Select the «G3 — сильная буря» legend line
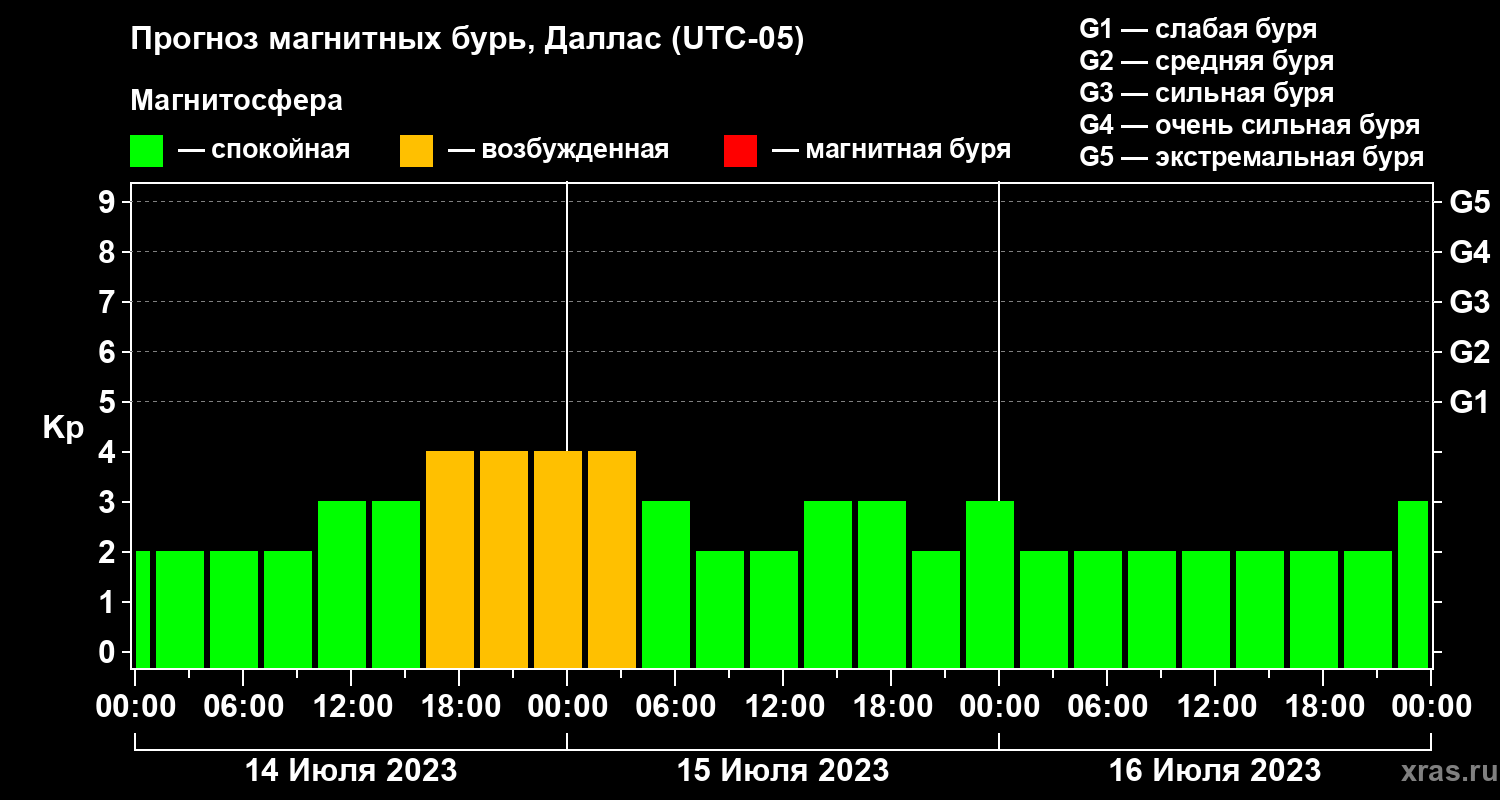 click(x=1207, y=93)
